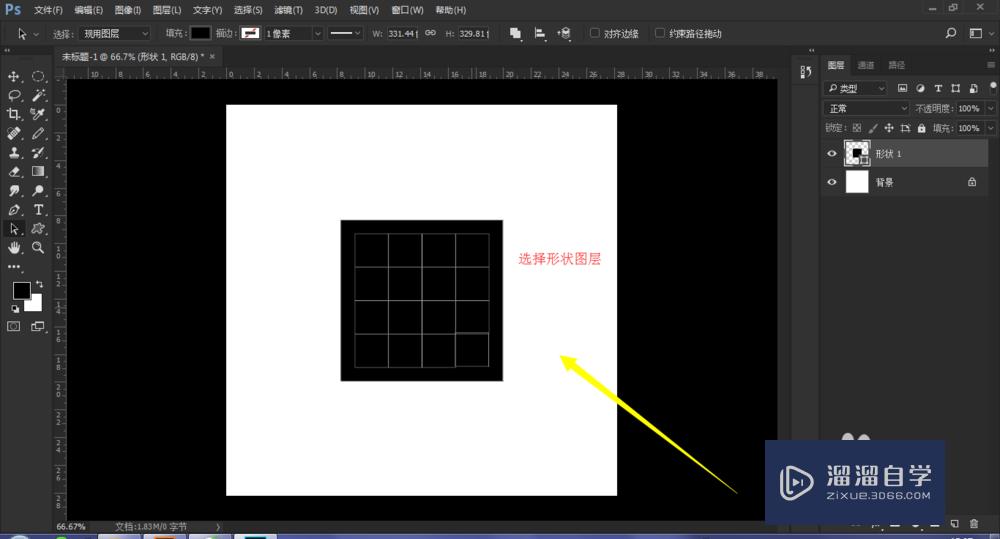Enable the 对齐边缘 checkbox
The height and width of the screenshot is (539, 1000).
click(594, 33)
